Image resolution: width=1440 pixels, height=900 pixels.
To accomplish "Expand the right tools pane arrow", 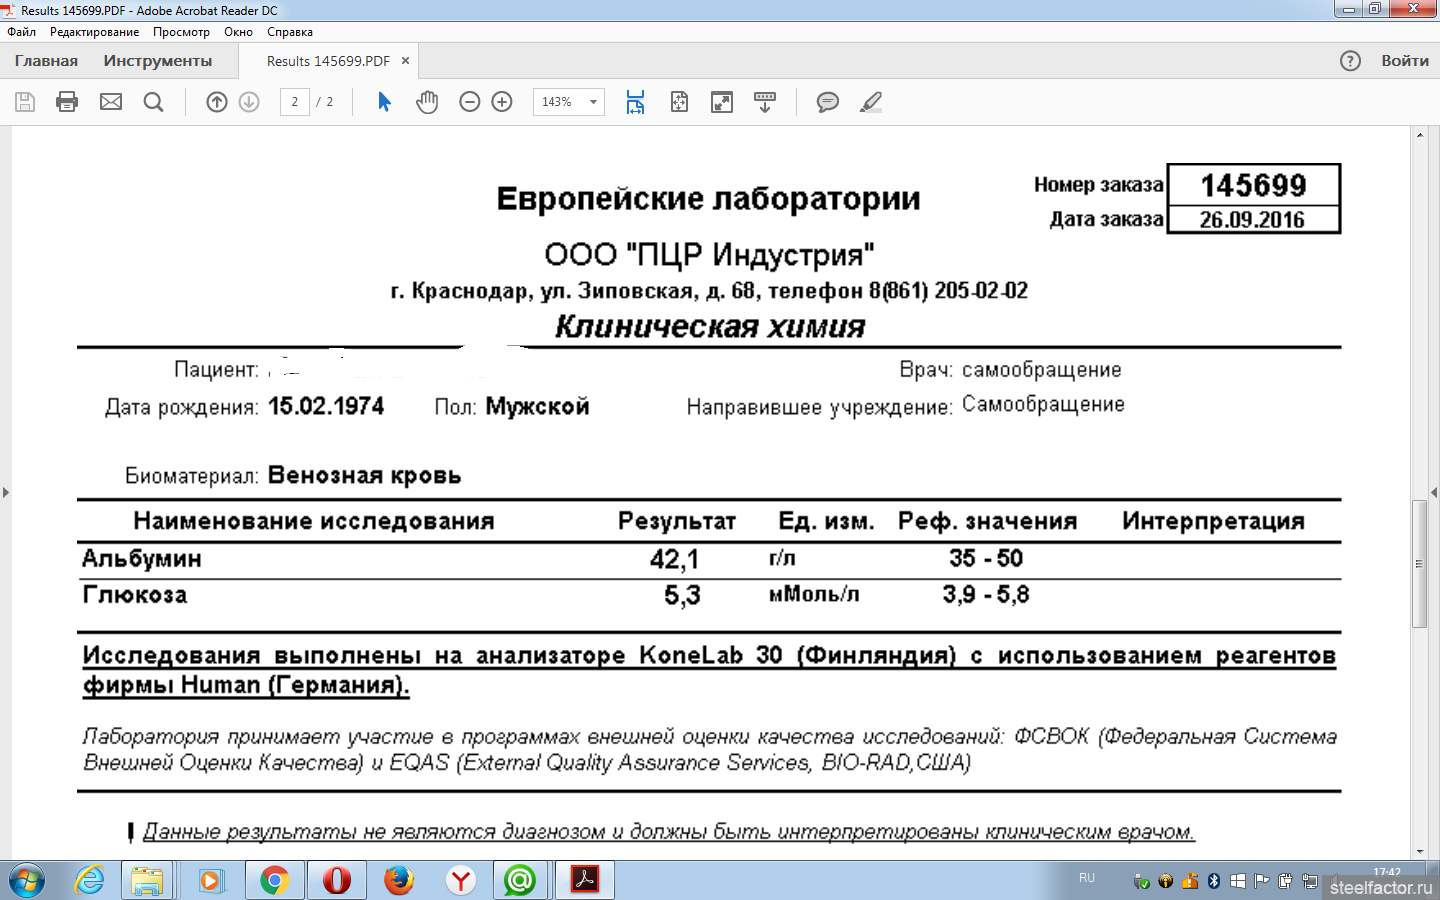I will (x=1435, y=492).
